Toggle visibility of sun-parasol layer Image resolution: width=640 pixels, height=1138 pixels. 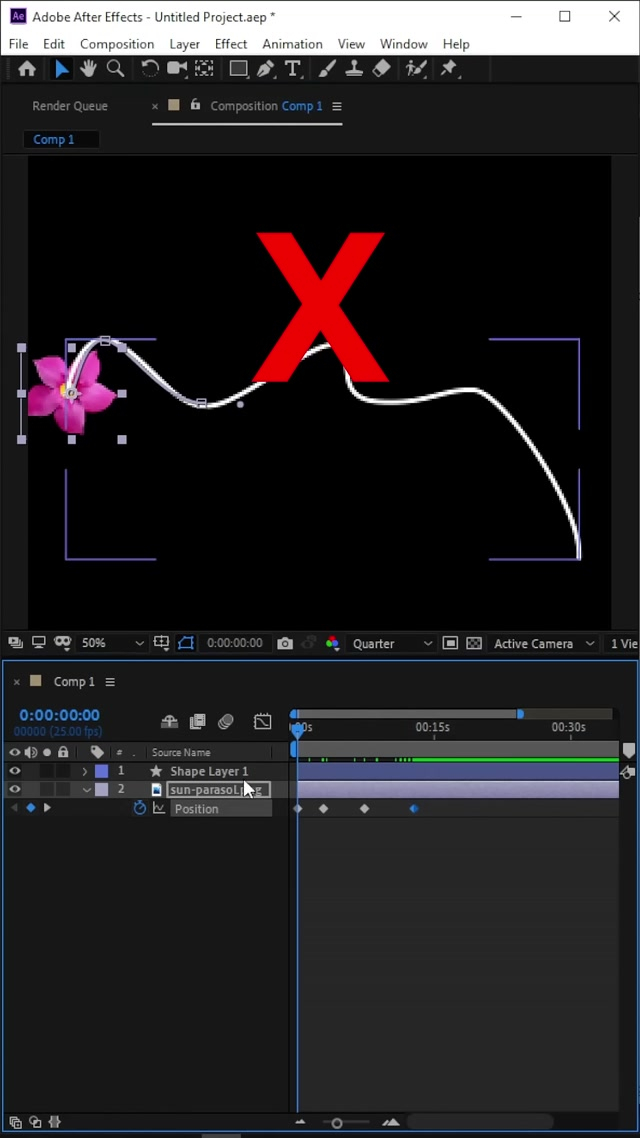pos(14,789)
